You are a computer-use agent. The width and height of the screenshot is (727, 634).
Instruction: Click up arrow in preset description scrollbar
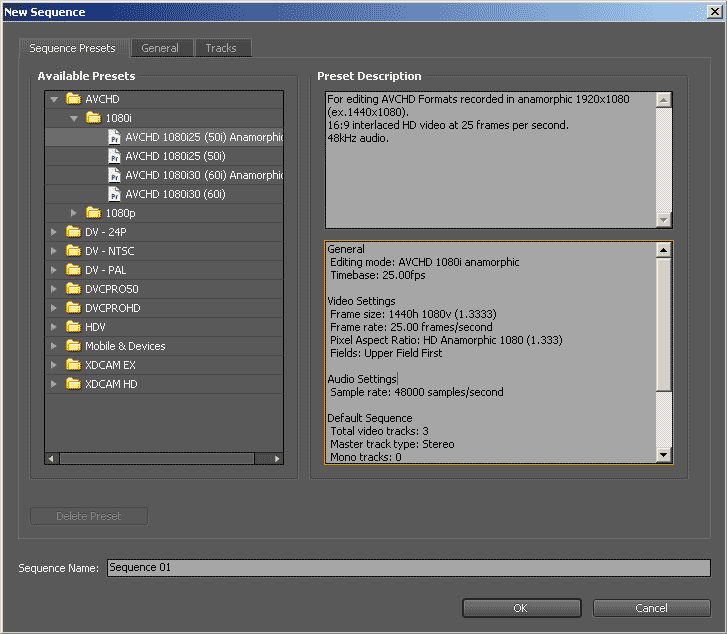(x=664, y=100)
